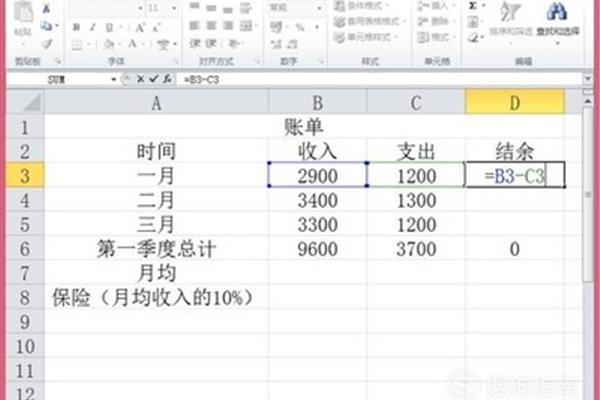Viewport: 600px width, 400px height.
Task: Click Select All corner triangle
Action: [25, 103]
